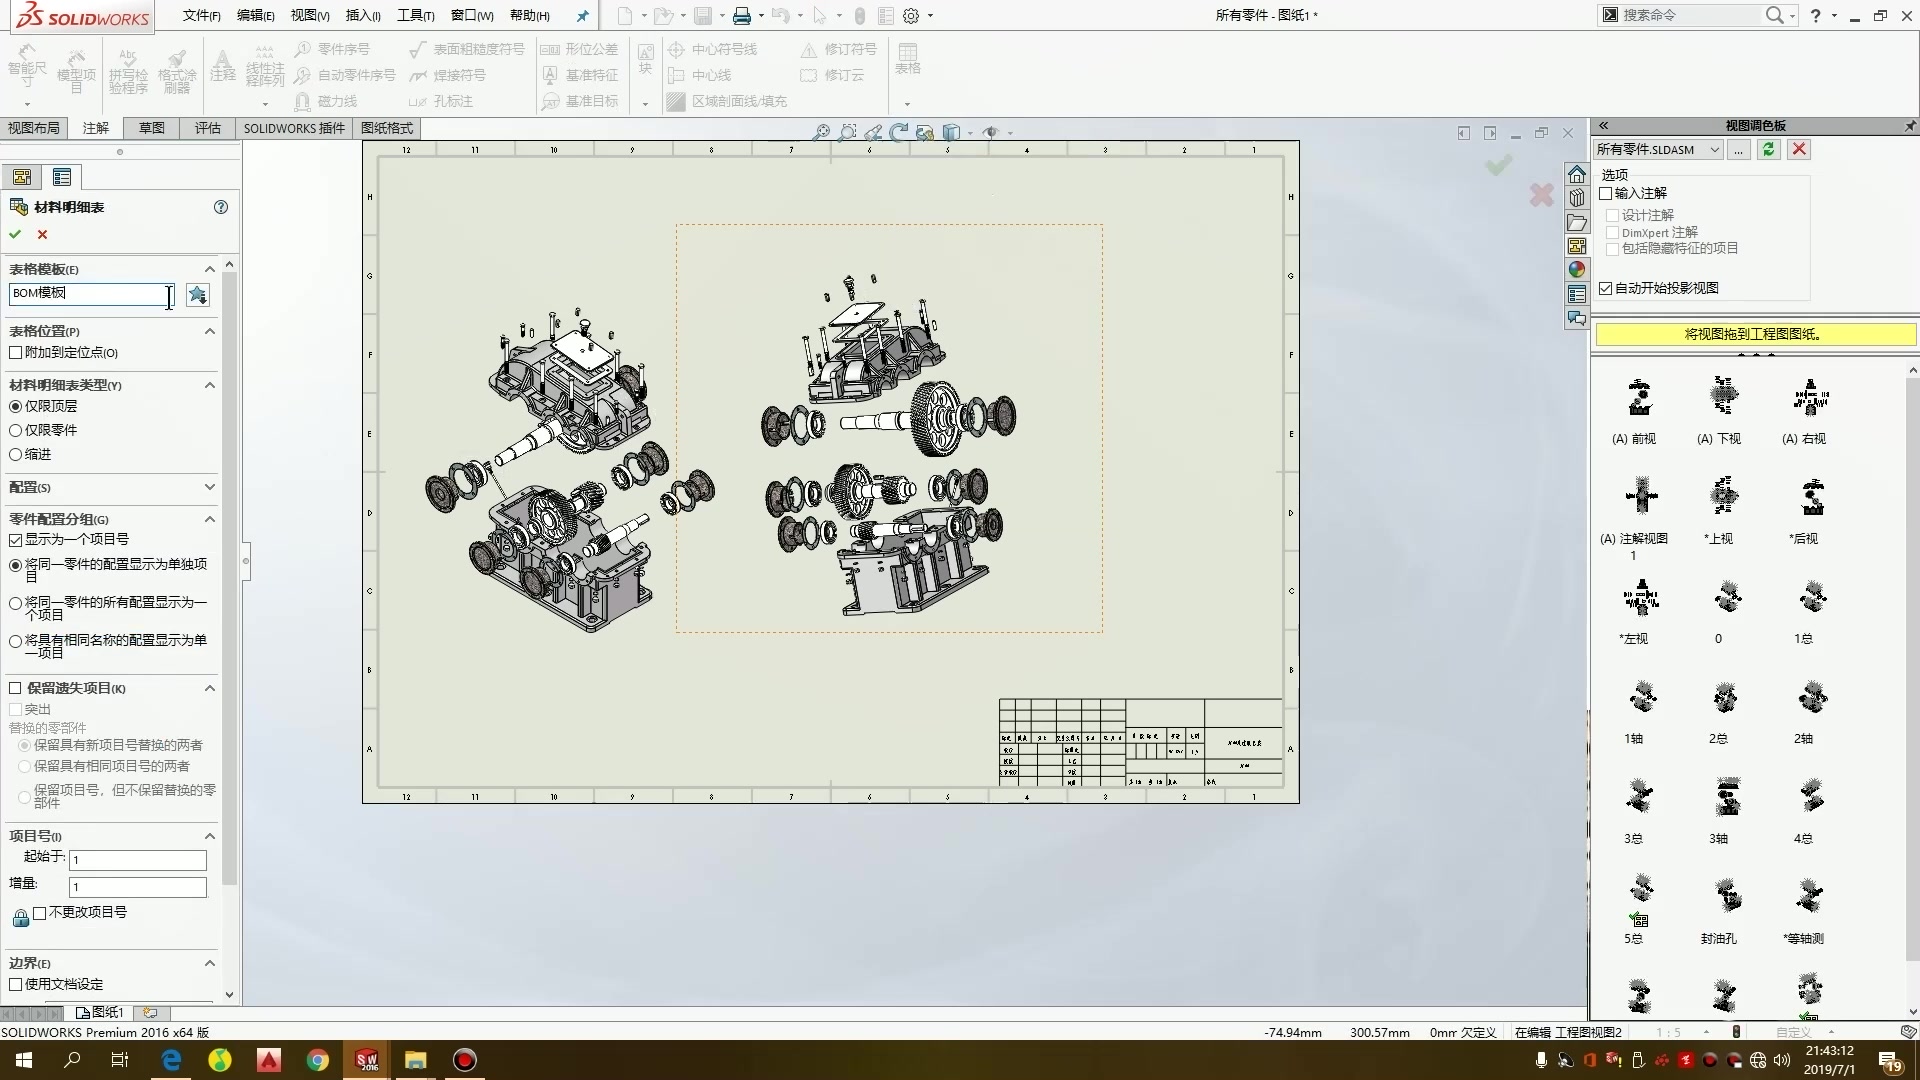Image resolution: width=1920 pixels, height=1080 pixels.
Task: Open Custom Properties icon in task pane
Action: pos(1577,294)
